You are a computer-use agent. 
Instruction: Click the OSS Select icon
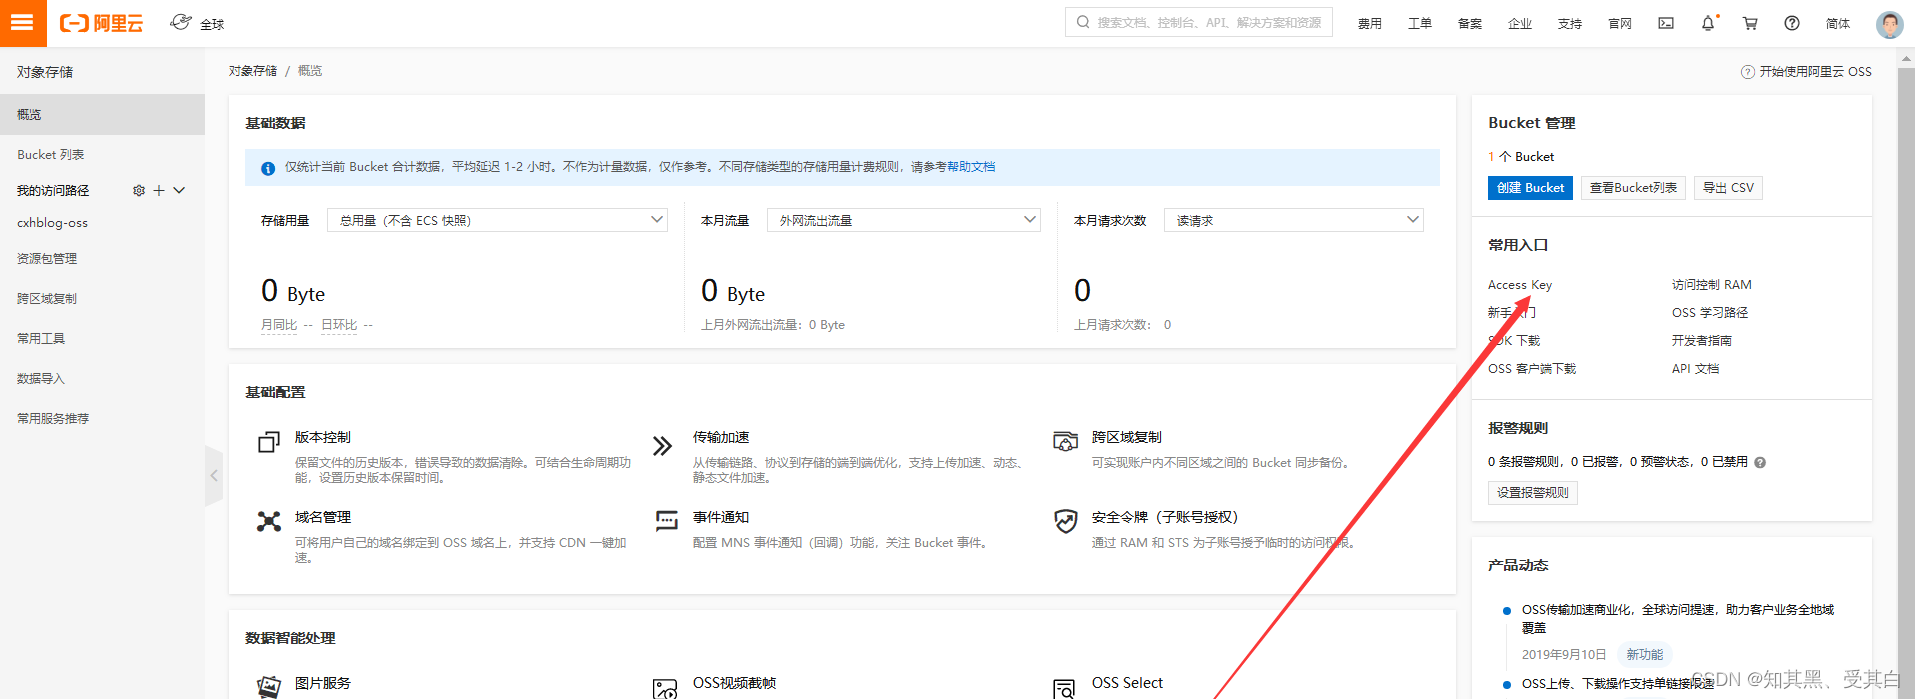point(1065,688)
